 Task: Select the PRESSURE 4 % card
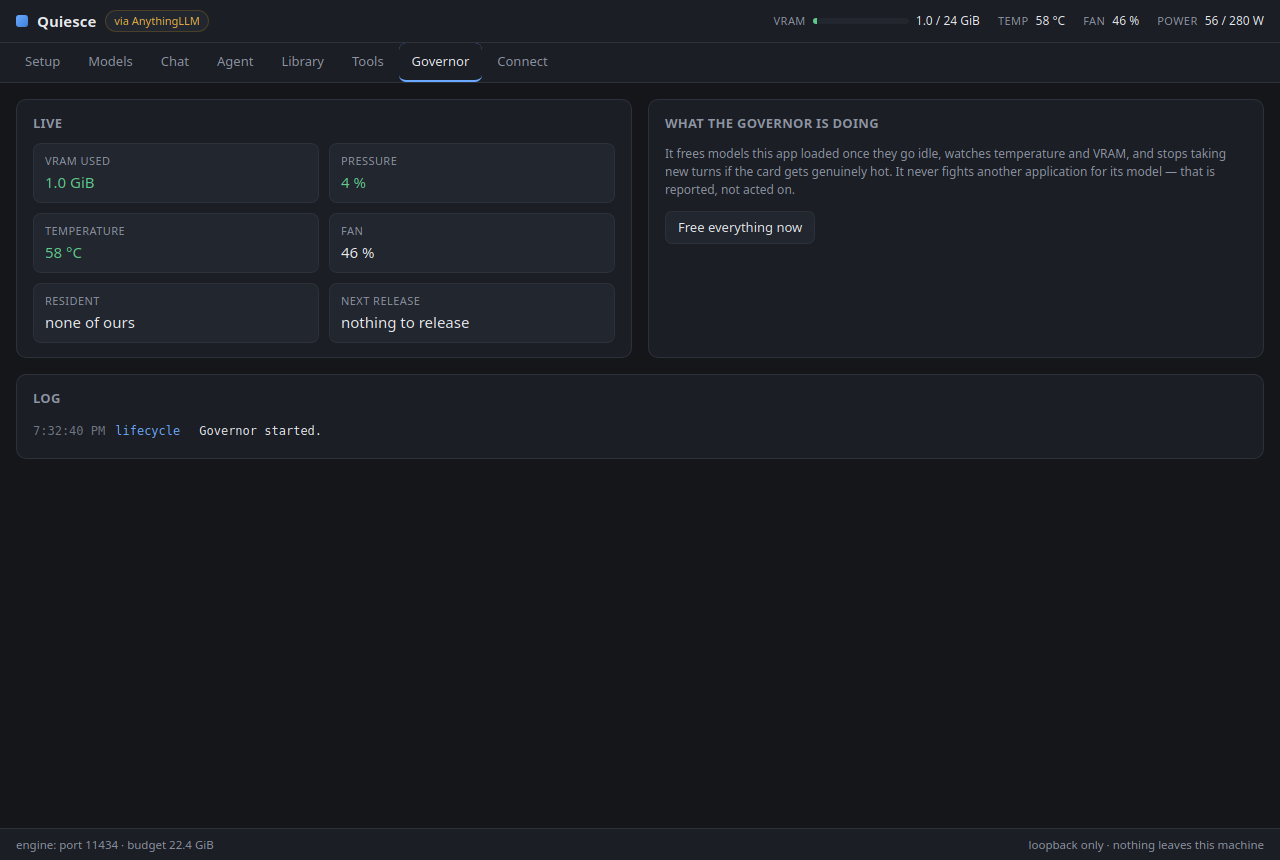tap(472, 173)
